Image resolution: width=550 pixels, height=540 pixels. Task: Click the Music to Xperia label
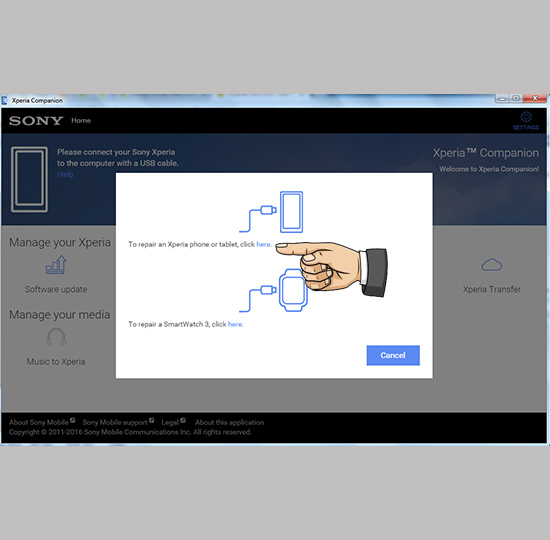(x=56, y=362)
